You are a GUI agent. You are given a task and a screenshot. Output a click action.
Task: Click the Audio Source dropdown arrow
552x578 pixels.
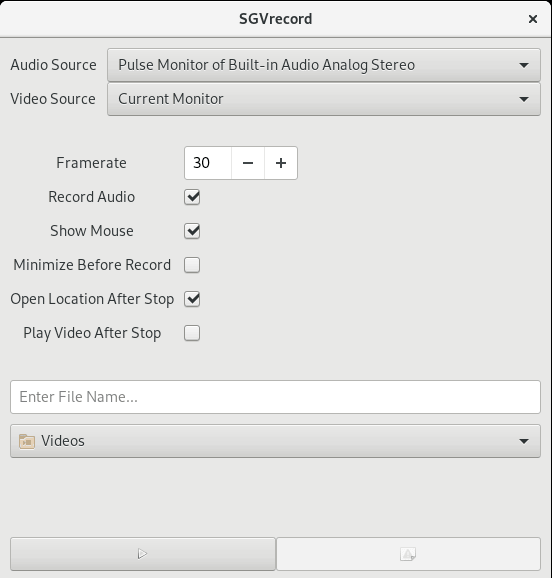(524, 65)
